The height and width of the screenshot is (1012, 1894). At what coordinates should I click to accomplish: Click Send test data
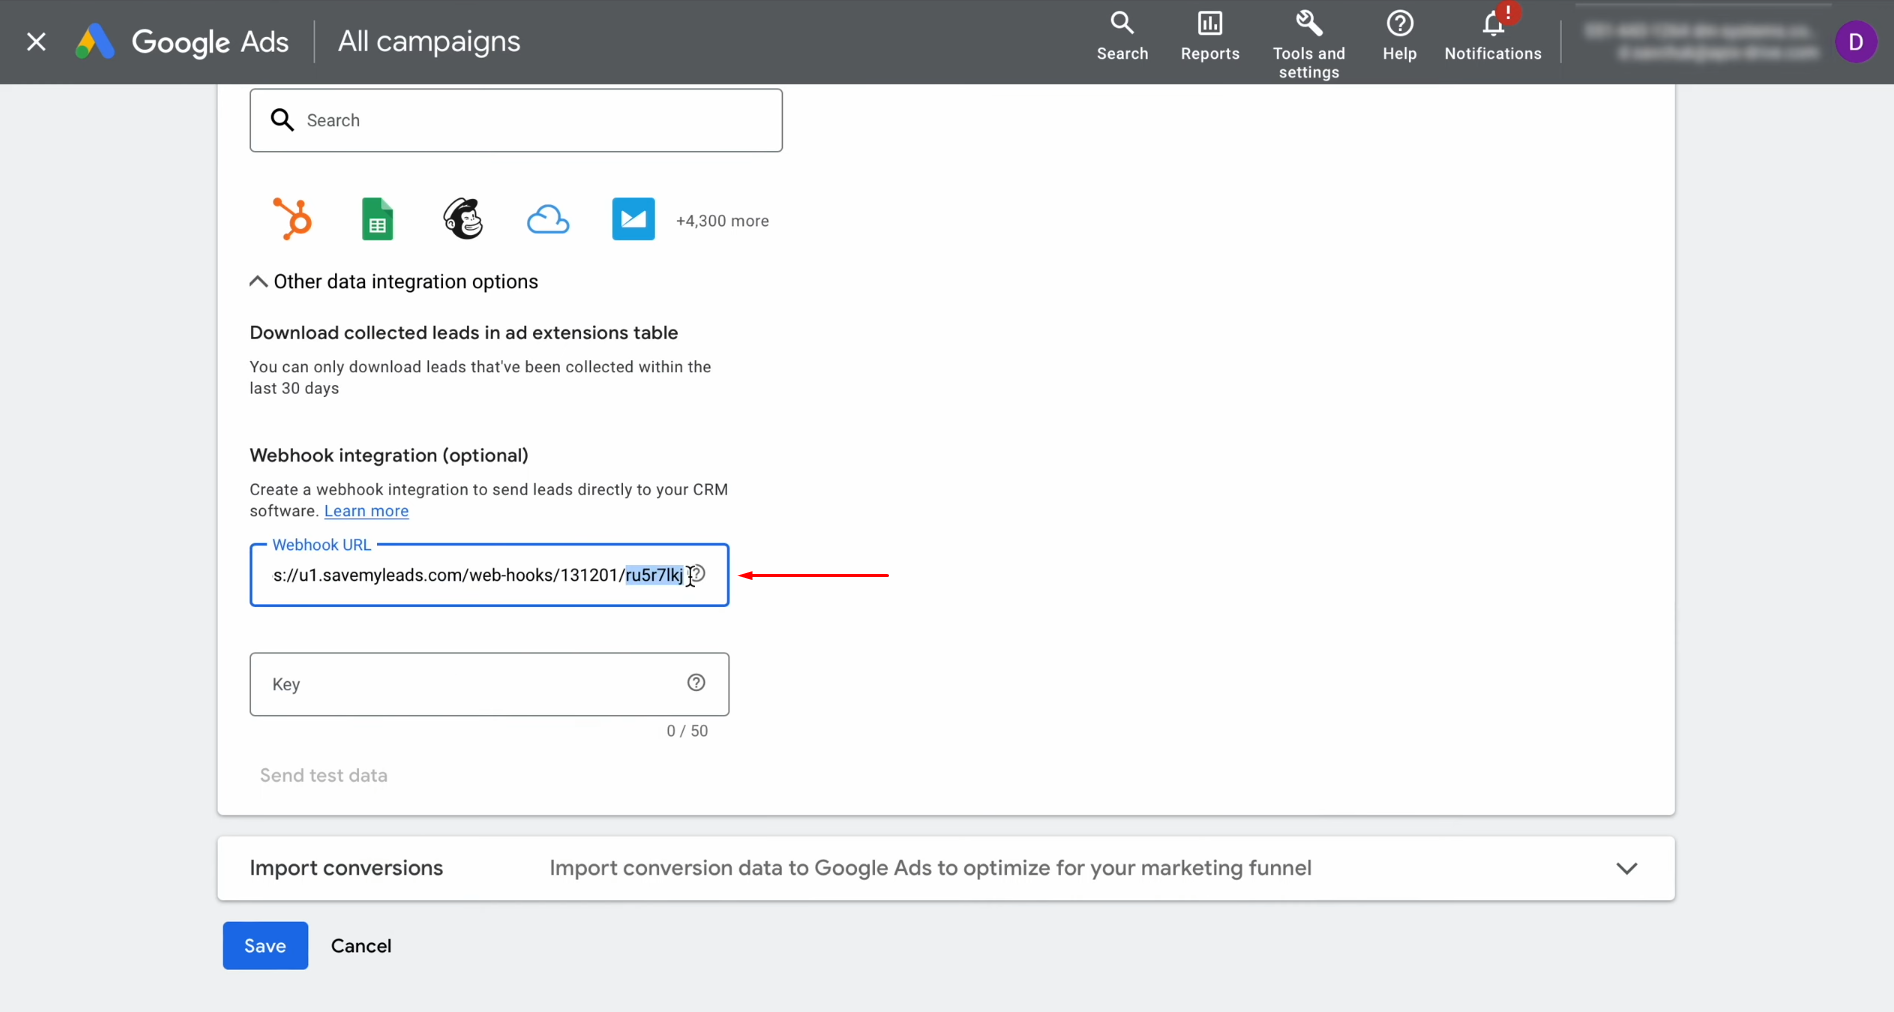tap(324, 776)
